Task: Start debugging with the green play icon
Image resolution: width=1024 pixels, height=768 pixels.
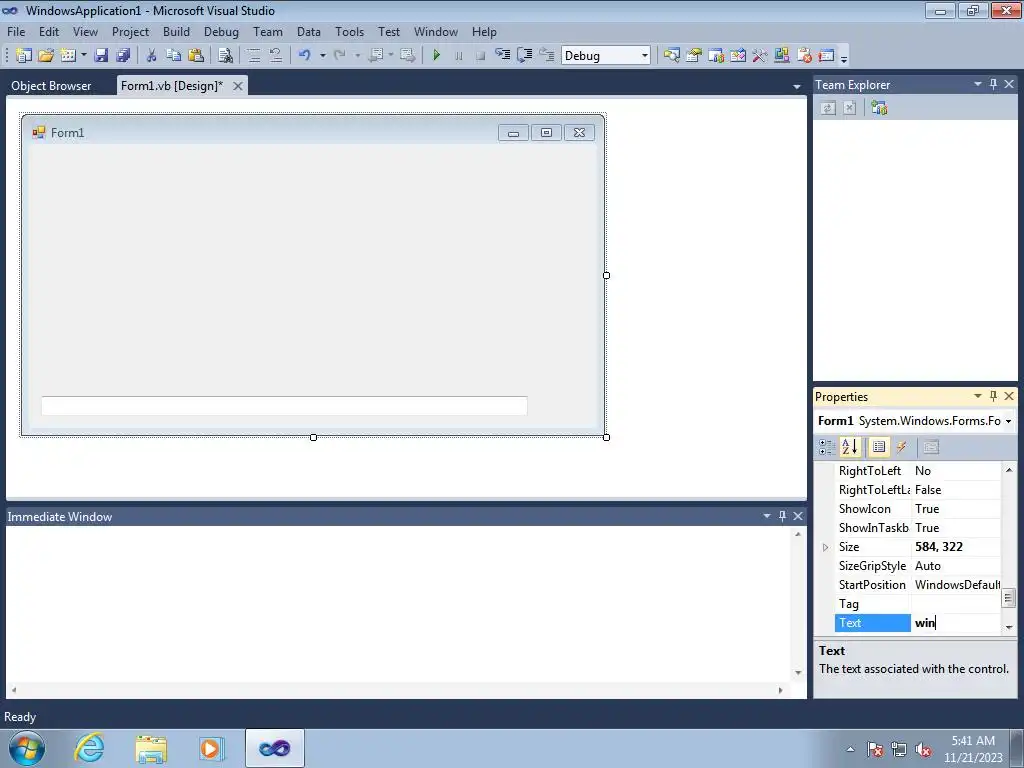Action: point(437,56)
